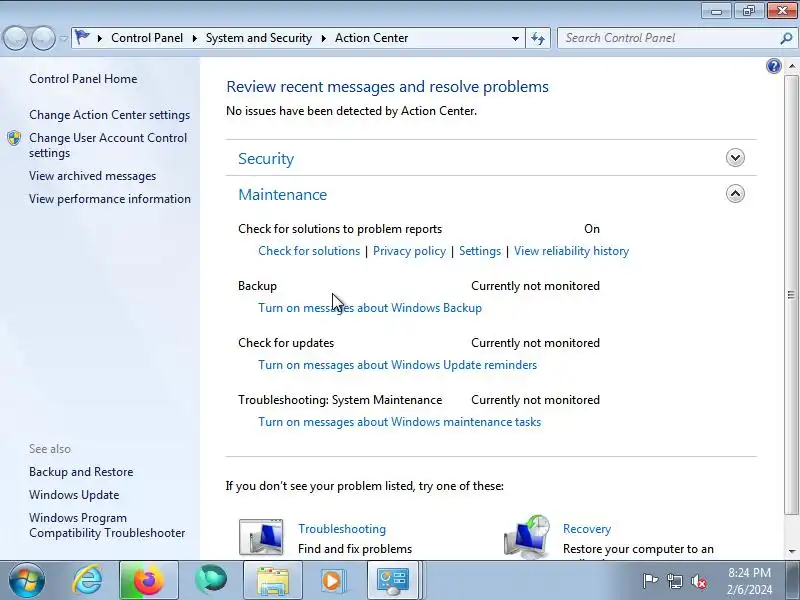800x600 pixels.
Task: Click the Control Panel taskbar button
Action: click(x=393, y=580)
